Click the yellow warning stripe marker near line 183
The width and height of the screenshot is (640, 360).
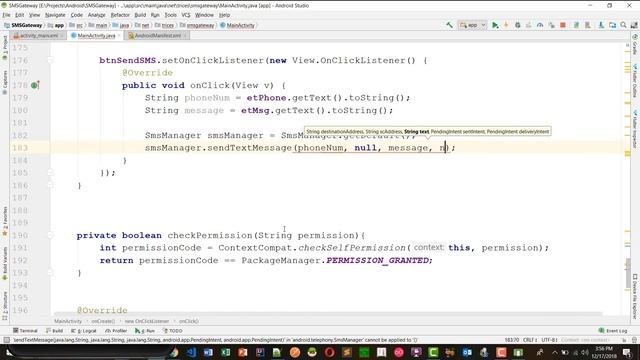pos(627,153)
